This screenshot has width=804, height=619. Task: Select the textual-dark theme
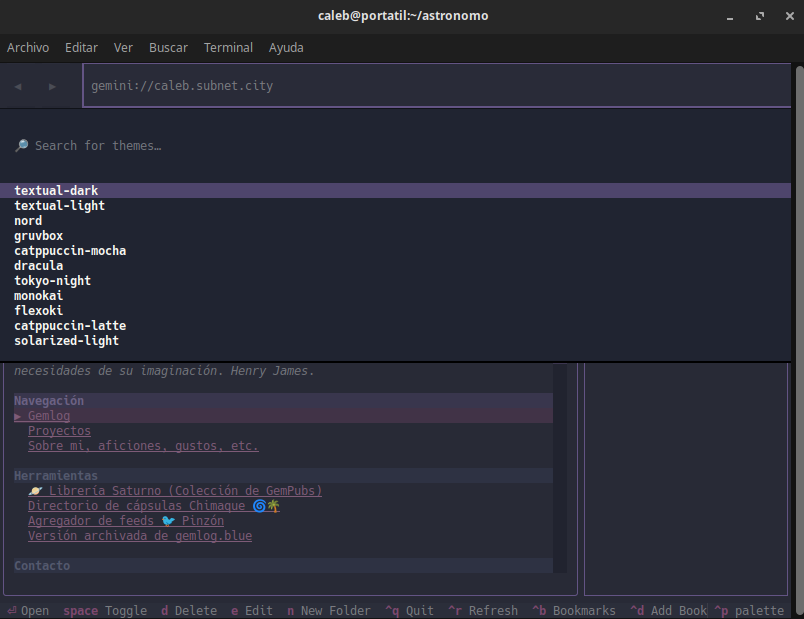pos(56,190)
